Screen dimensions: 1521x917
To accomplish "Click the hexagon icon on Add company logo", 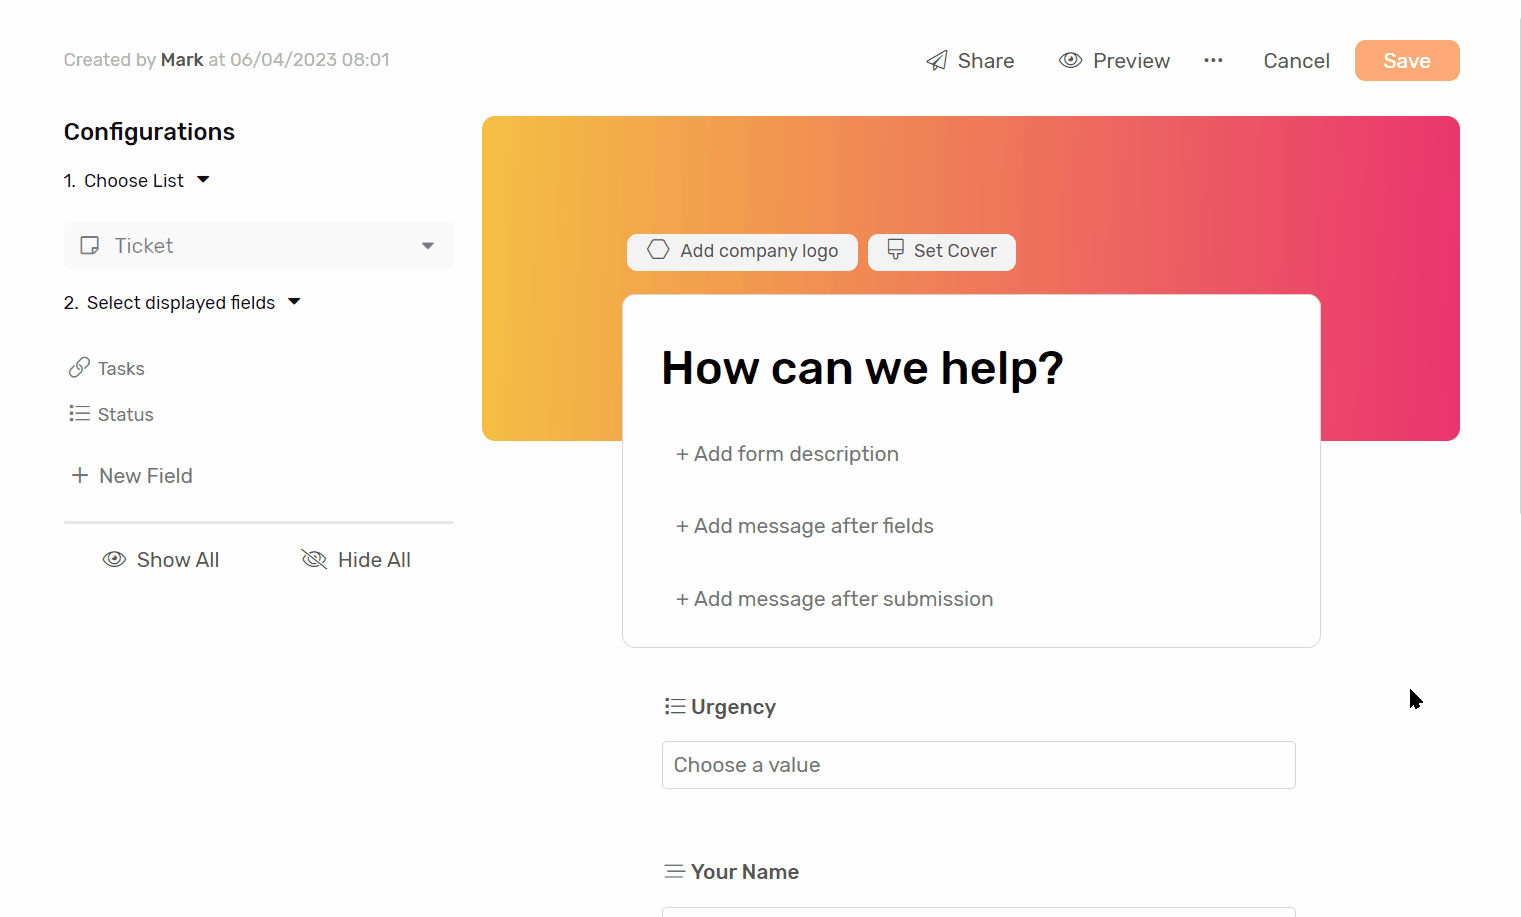I will coord(658,250).
